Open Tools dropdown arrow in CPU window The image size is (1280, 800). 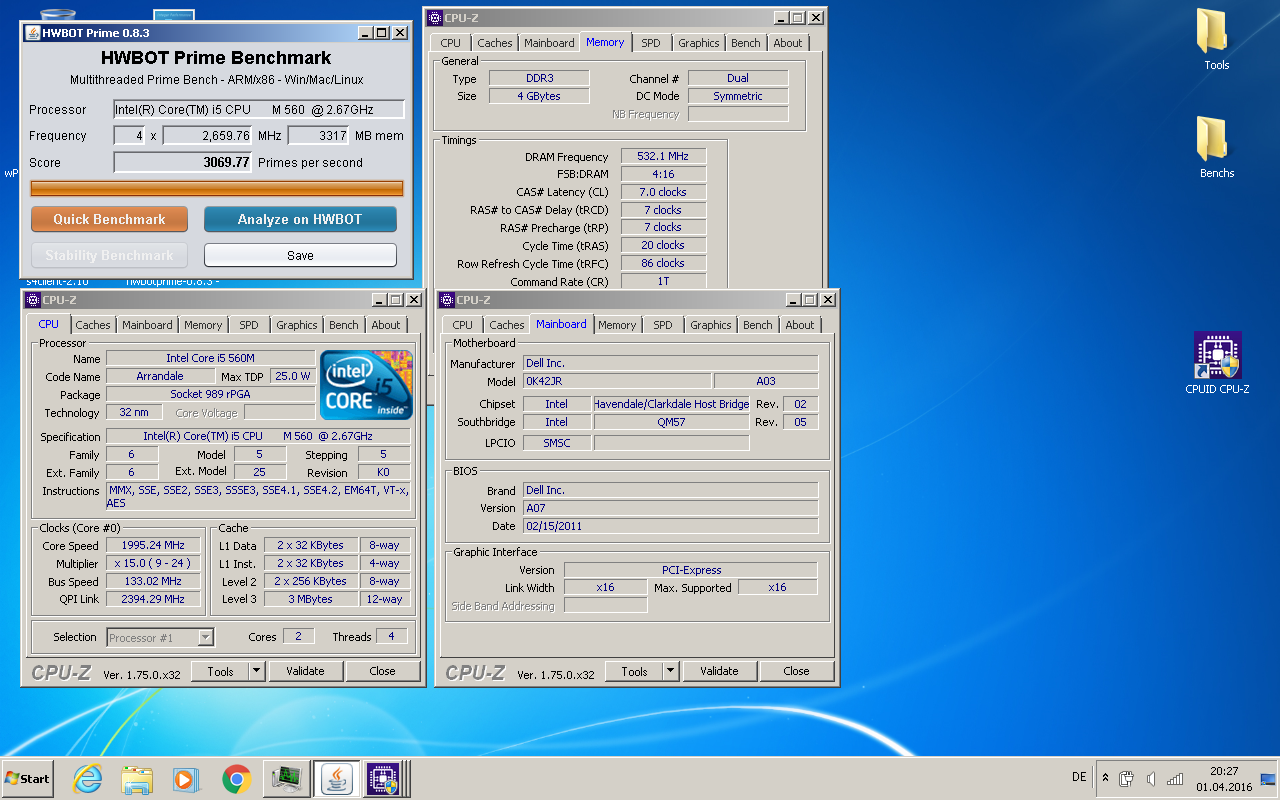(x=257, y=672)
